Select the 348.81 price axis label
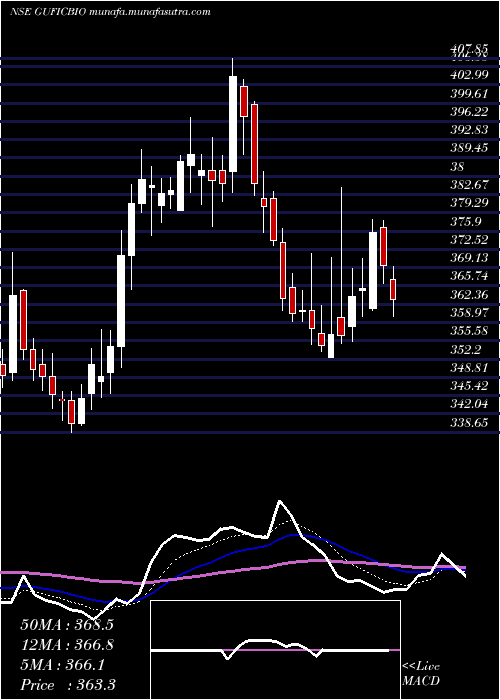 (470, 368)
